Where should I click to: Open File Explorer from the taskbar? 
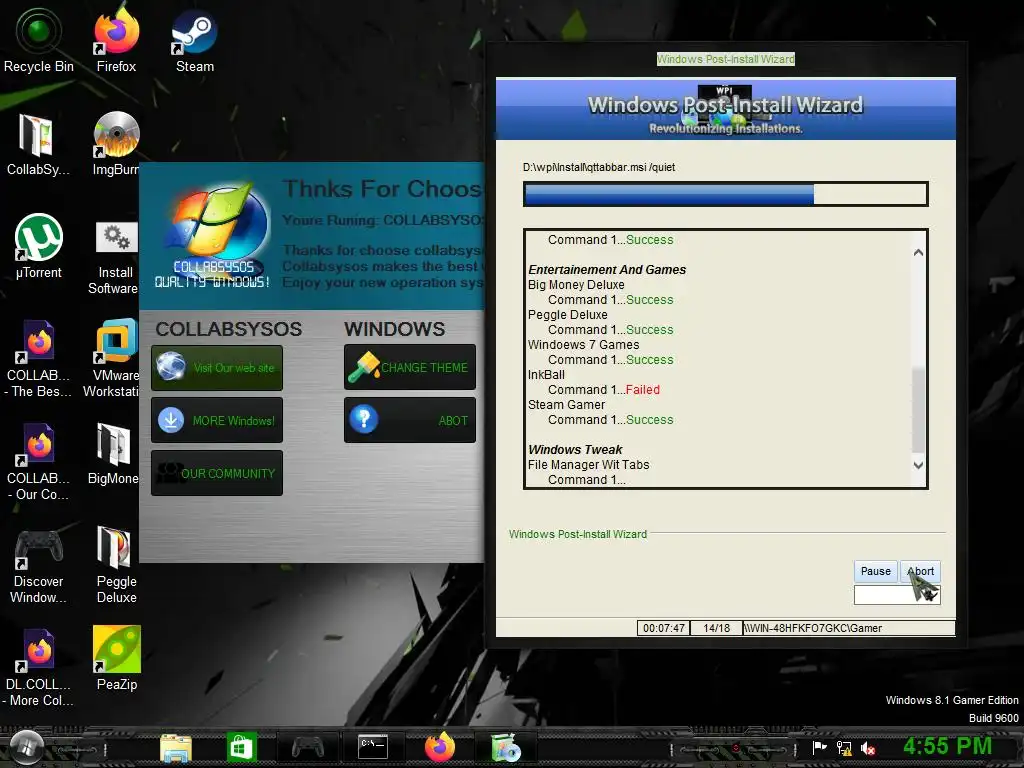[x=176, y=747]
